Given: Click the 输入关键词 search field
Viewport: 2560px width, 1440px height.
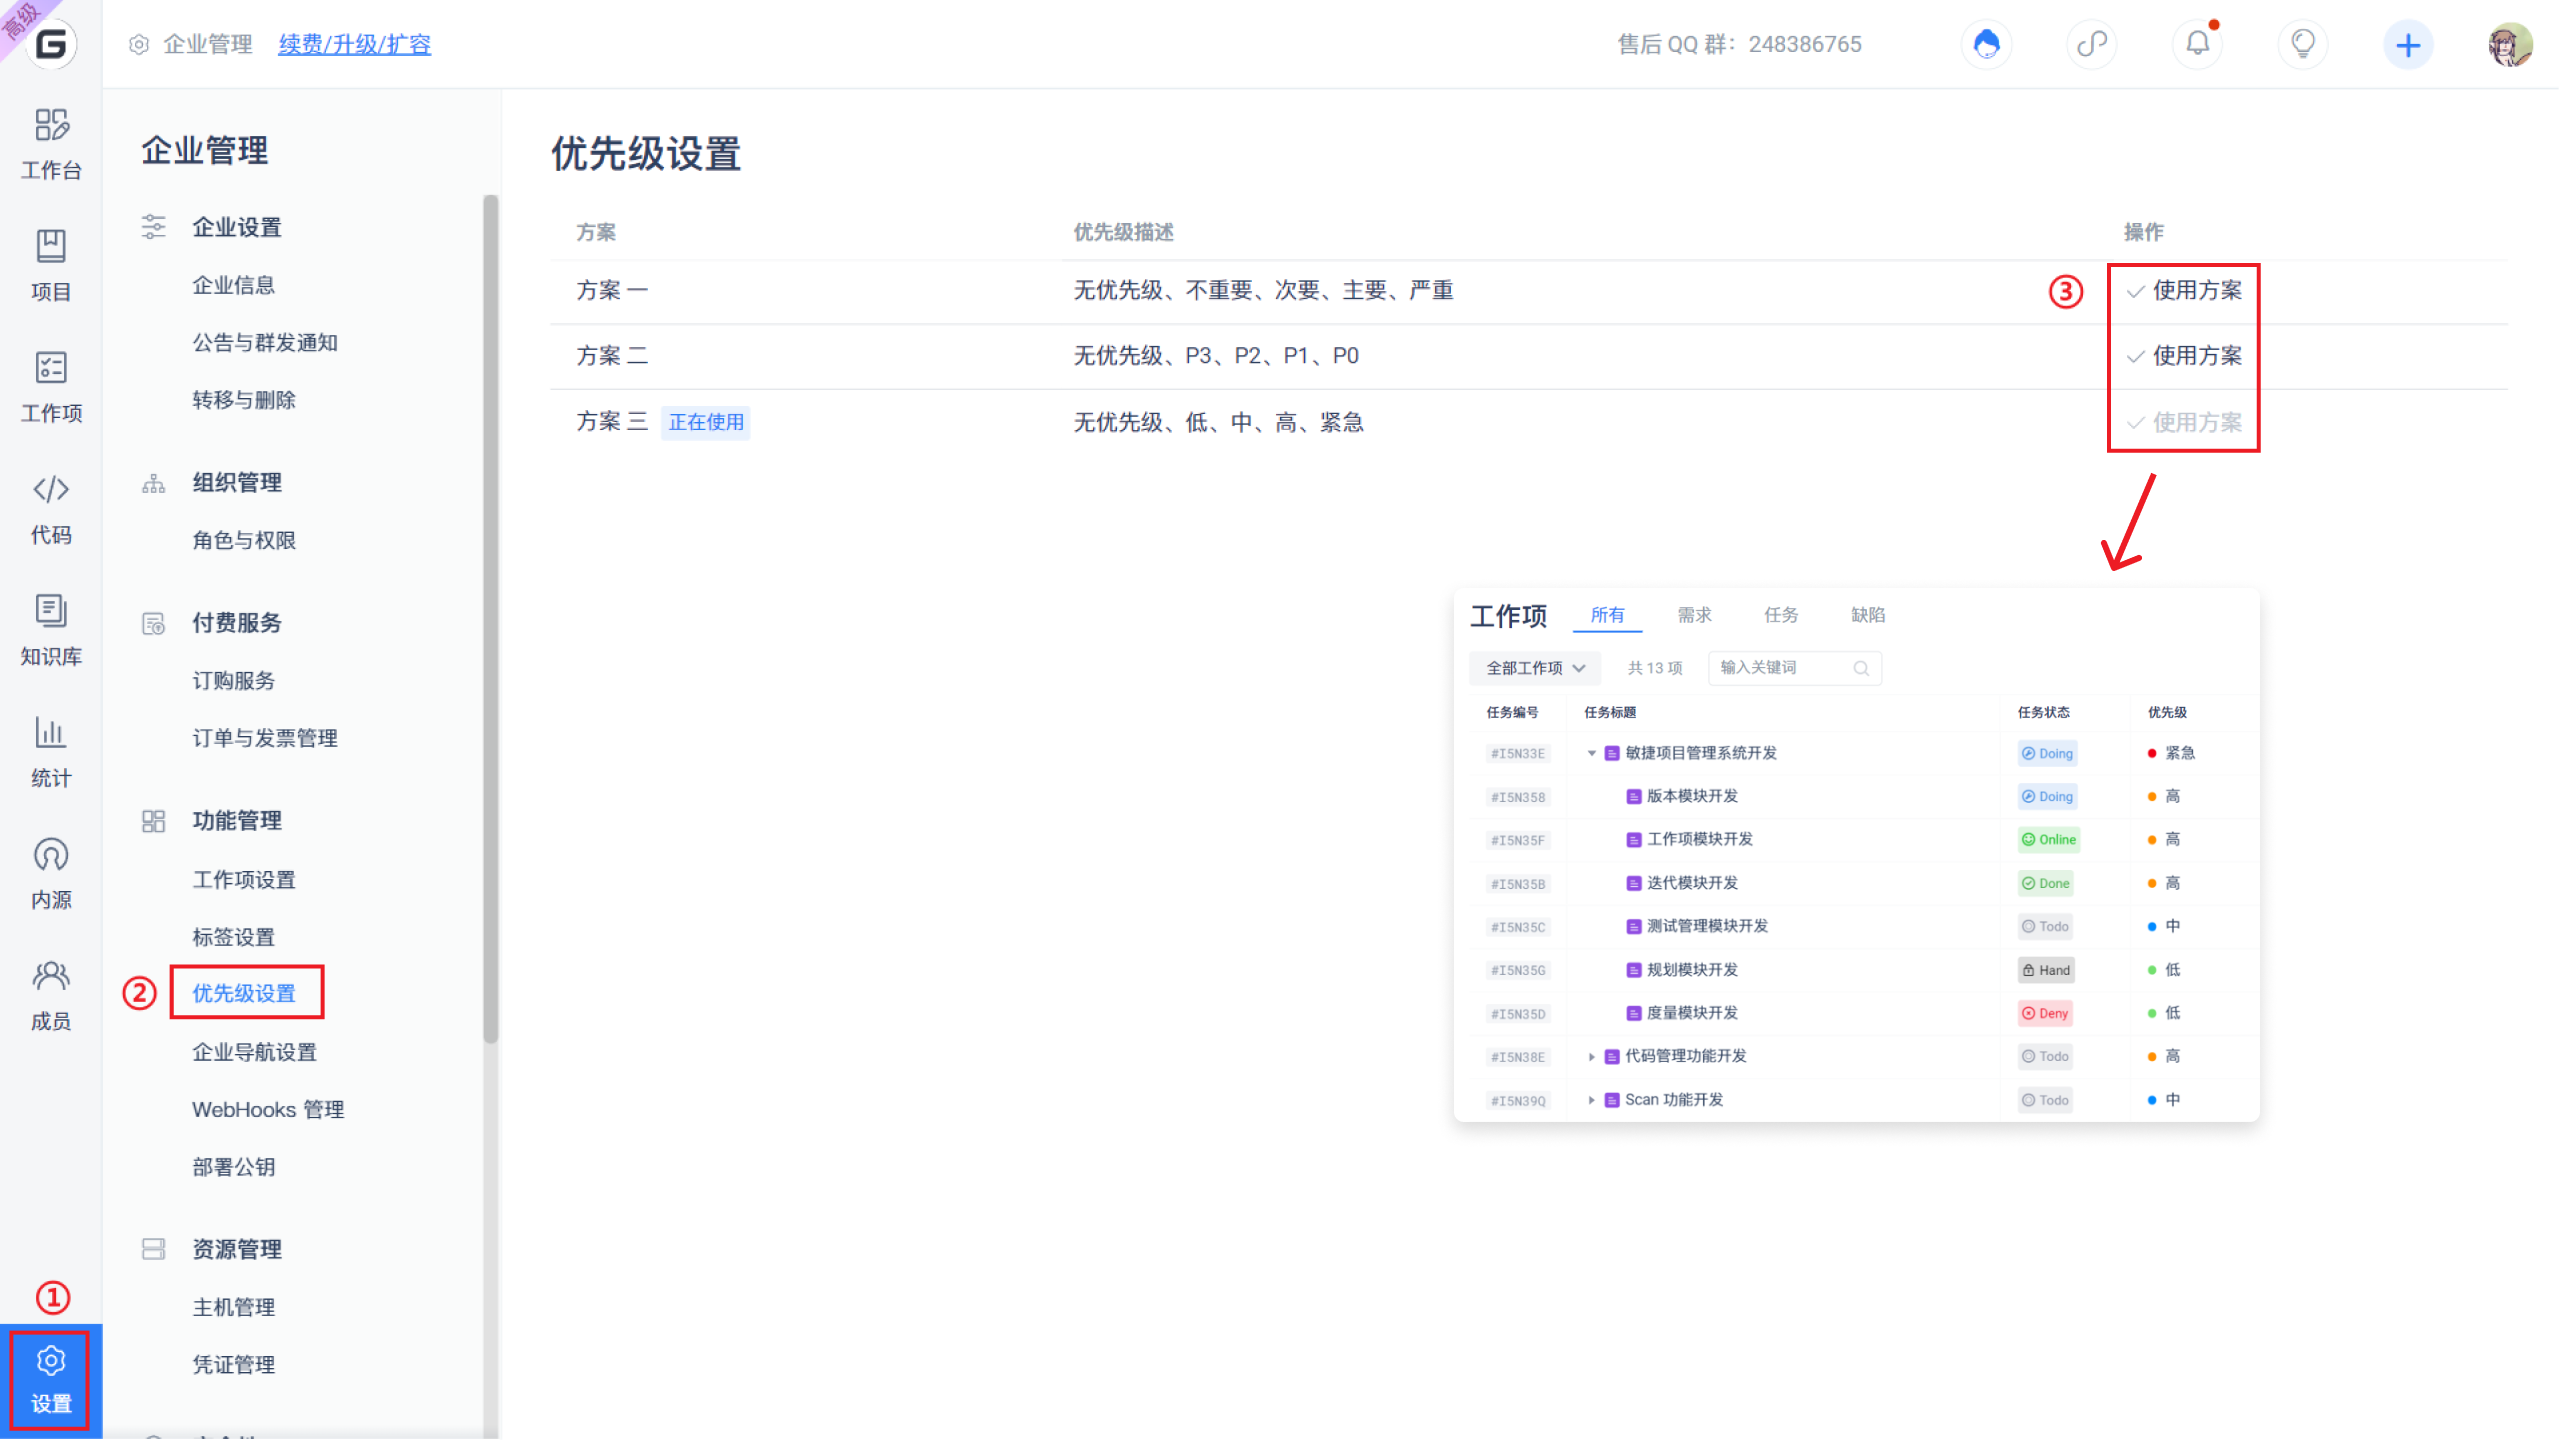Looking at the screenshot, I should pos(1795,668).
